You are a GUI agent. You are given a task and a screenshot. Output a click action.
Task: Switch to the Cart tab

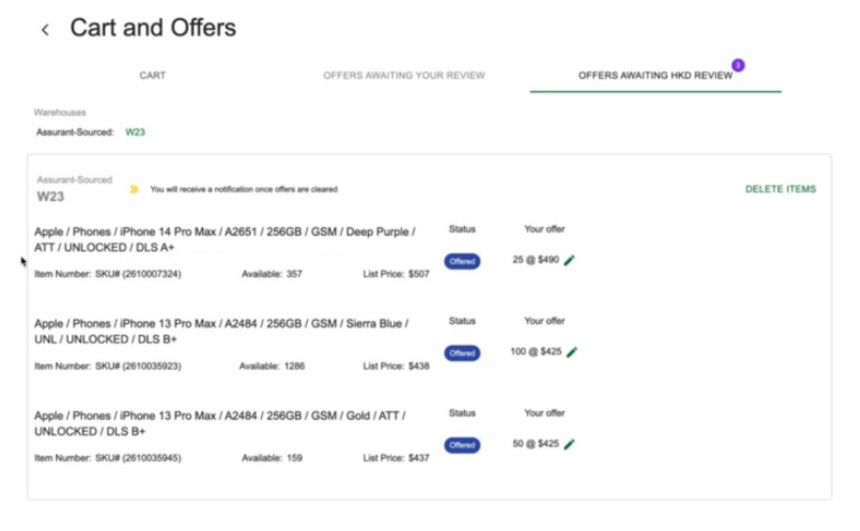152,75
